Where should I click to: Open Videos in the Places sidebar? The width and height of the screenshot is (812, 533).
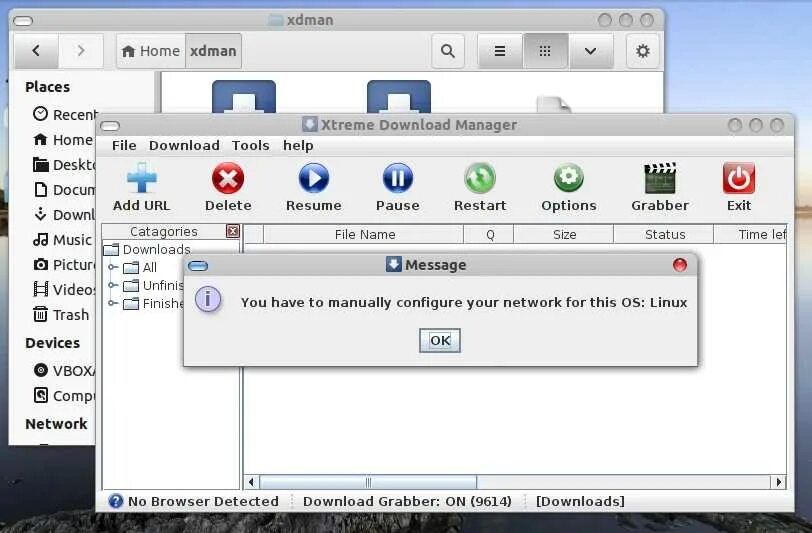coord(63,290)
